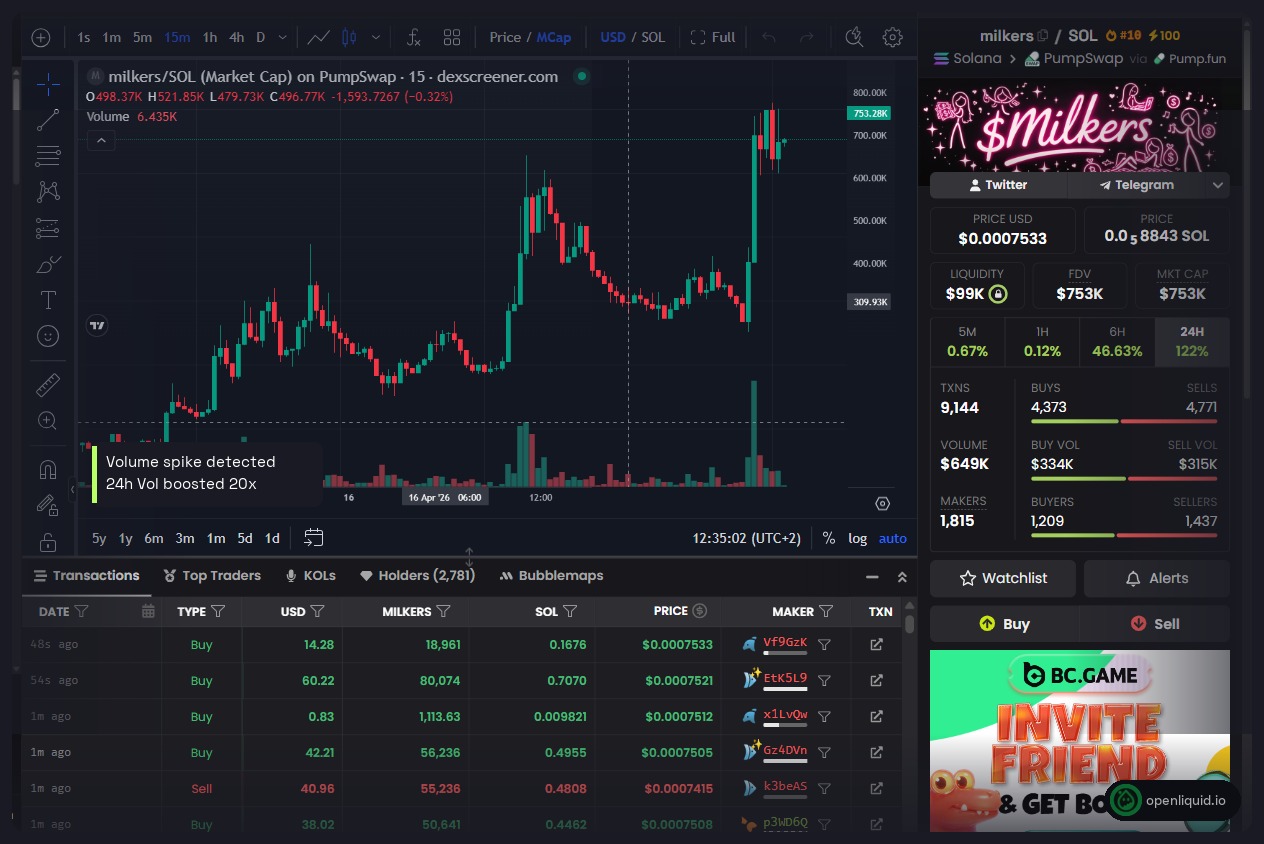
Task: Open the XABCD pattern tool
Action: 48,192
